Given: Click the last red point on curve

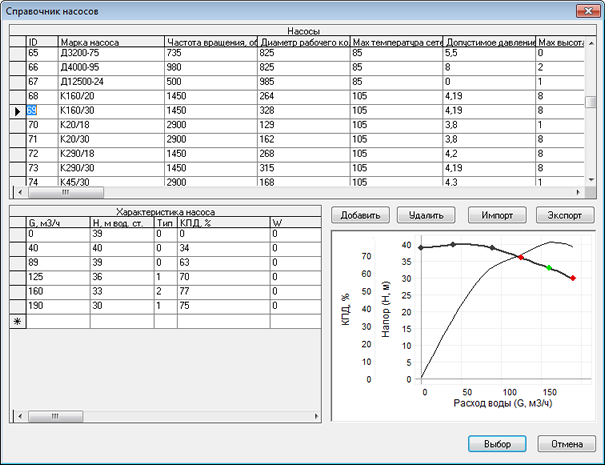Looking at the screenshot, I should pos(573,278).
